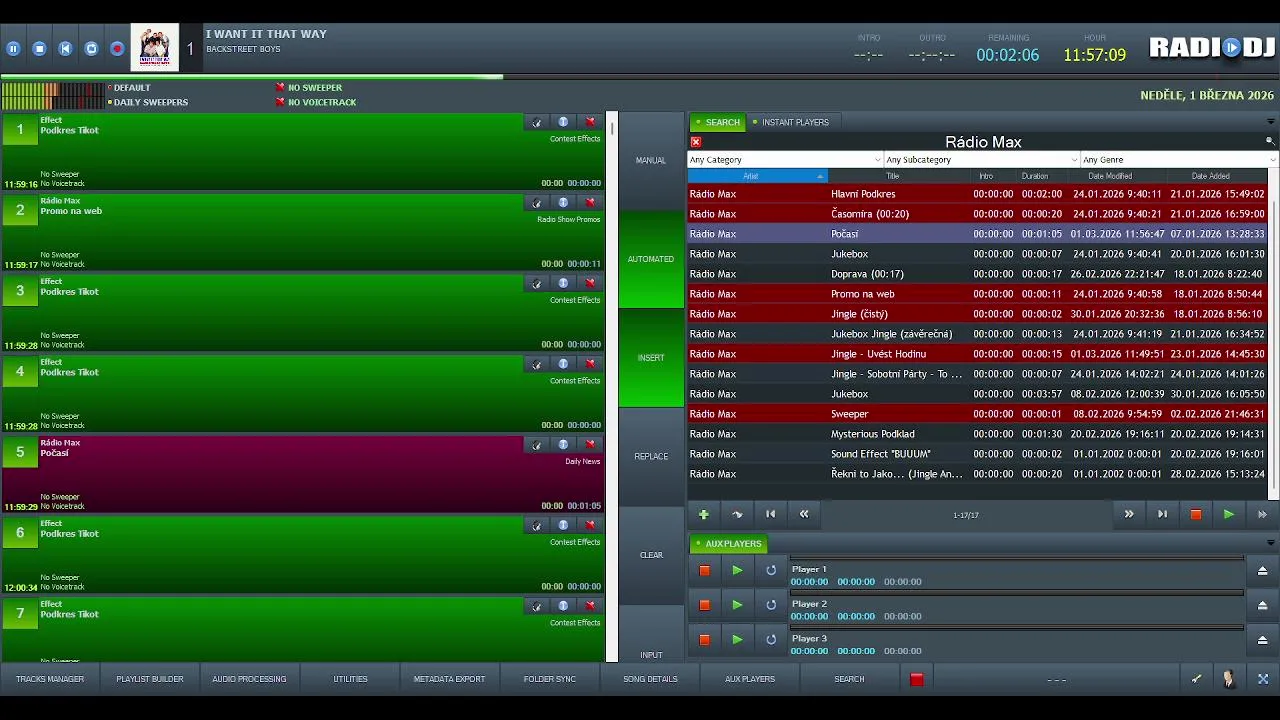Expand the search panel options arrow

(1270, 122)
